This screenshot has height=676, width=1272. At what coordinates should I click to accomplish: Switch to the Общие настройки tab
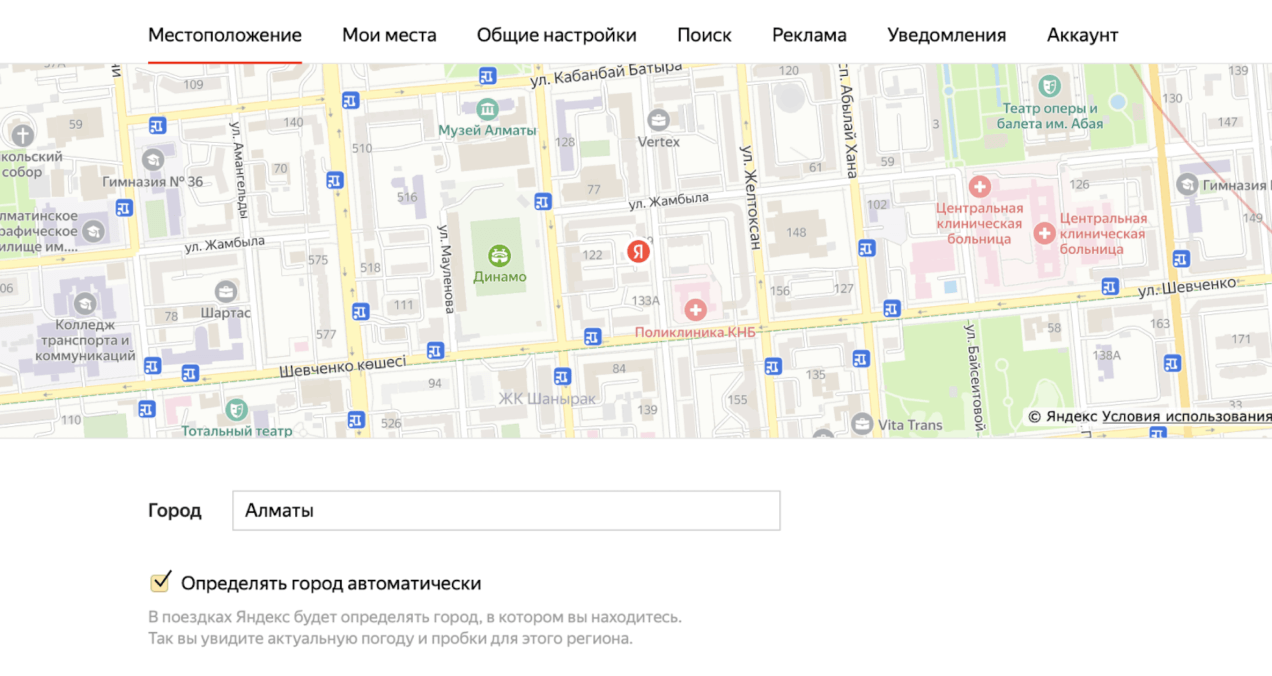click(x=556, y=35)
